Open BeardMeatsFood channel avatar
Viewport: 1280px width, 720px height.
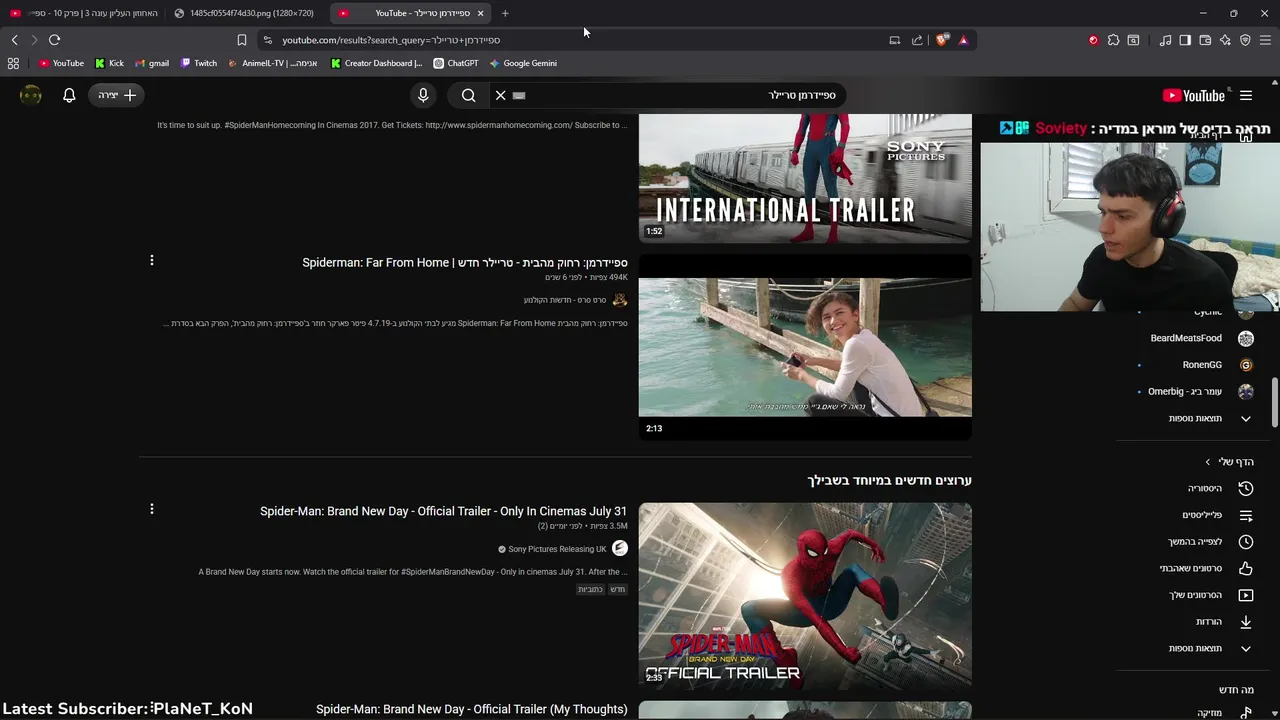1246,338
